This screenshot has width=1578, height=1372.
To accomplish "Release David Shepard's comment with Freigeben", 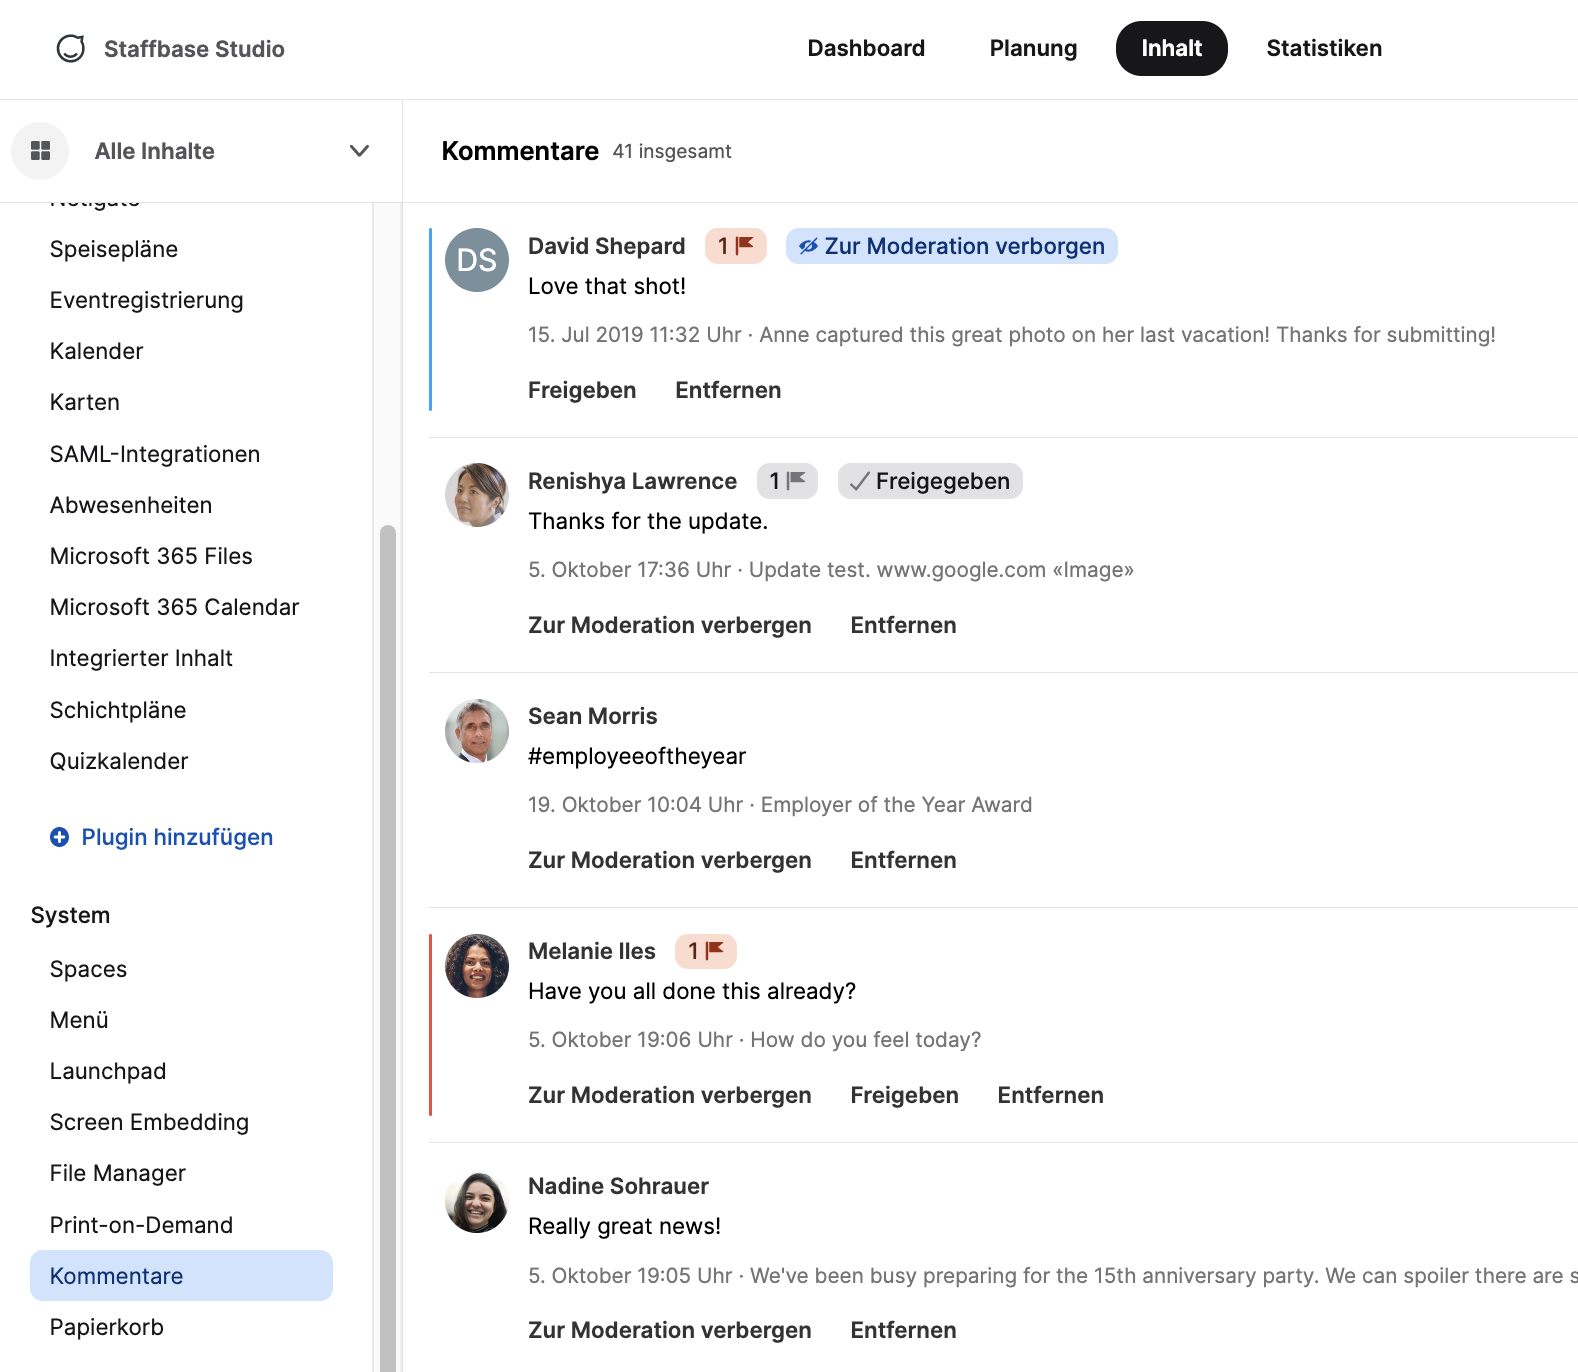I will (582, 390).
